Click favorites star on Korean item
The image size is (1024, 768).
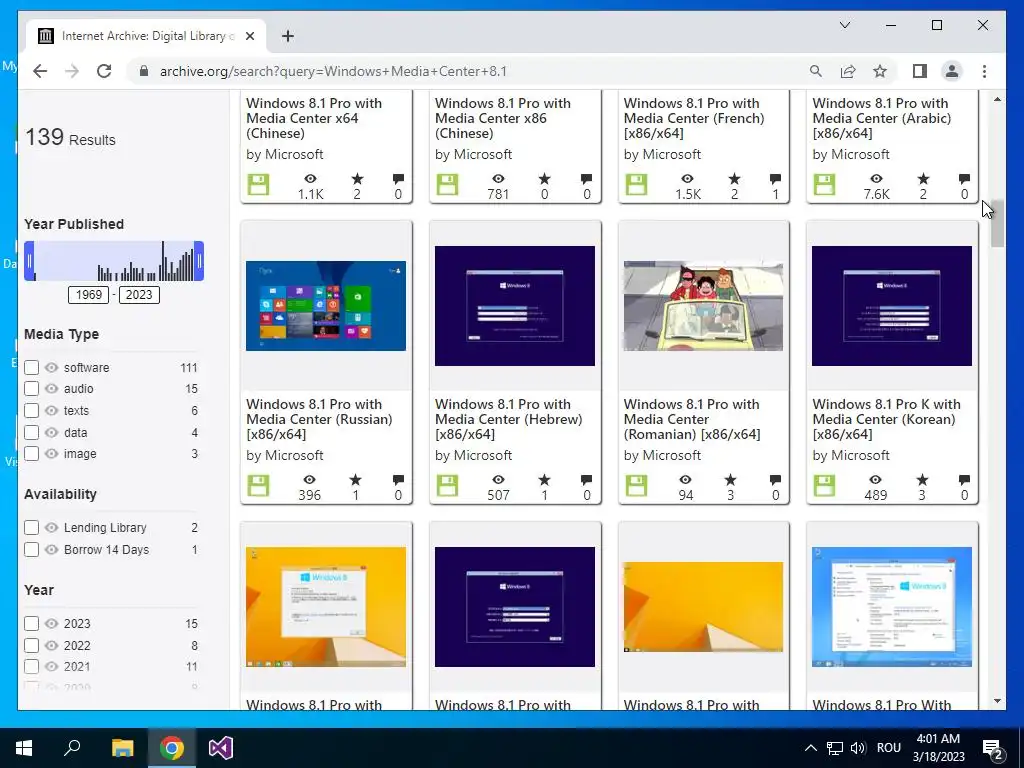[922, 479]
